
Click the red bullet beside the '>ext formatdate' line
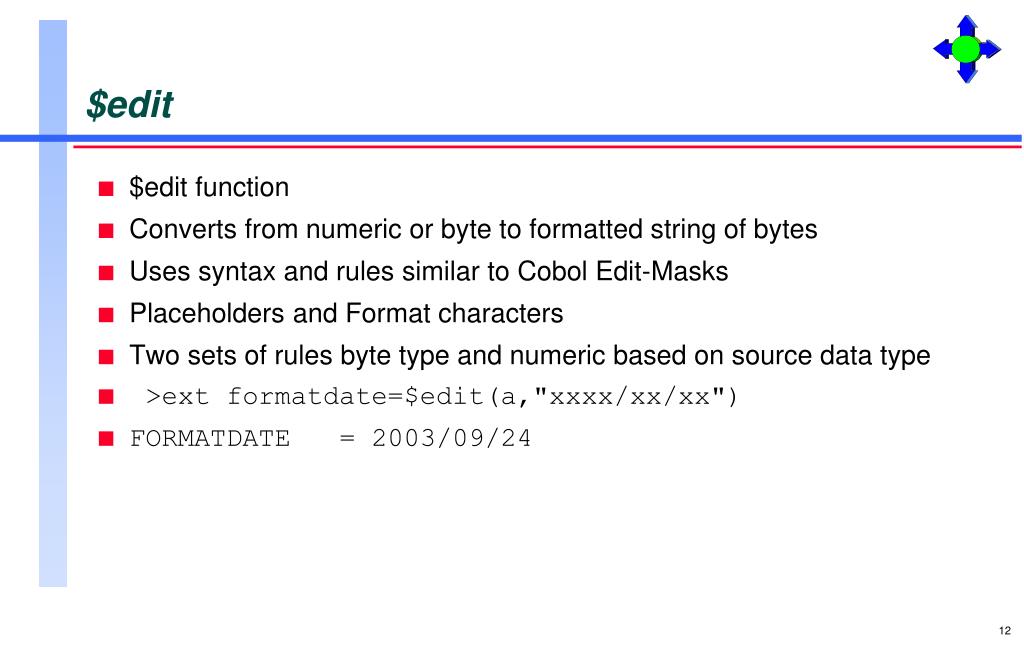[x=106, y=396]
